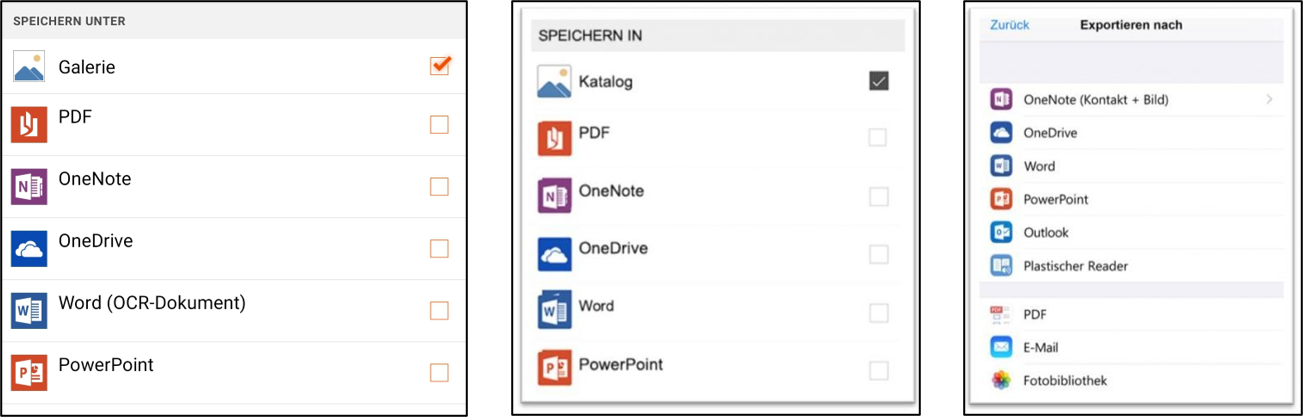Click the OneNote icon in the Speichern in panel
The height and width of the screenshot is (417, 1303).
(554, 195)
